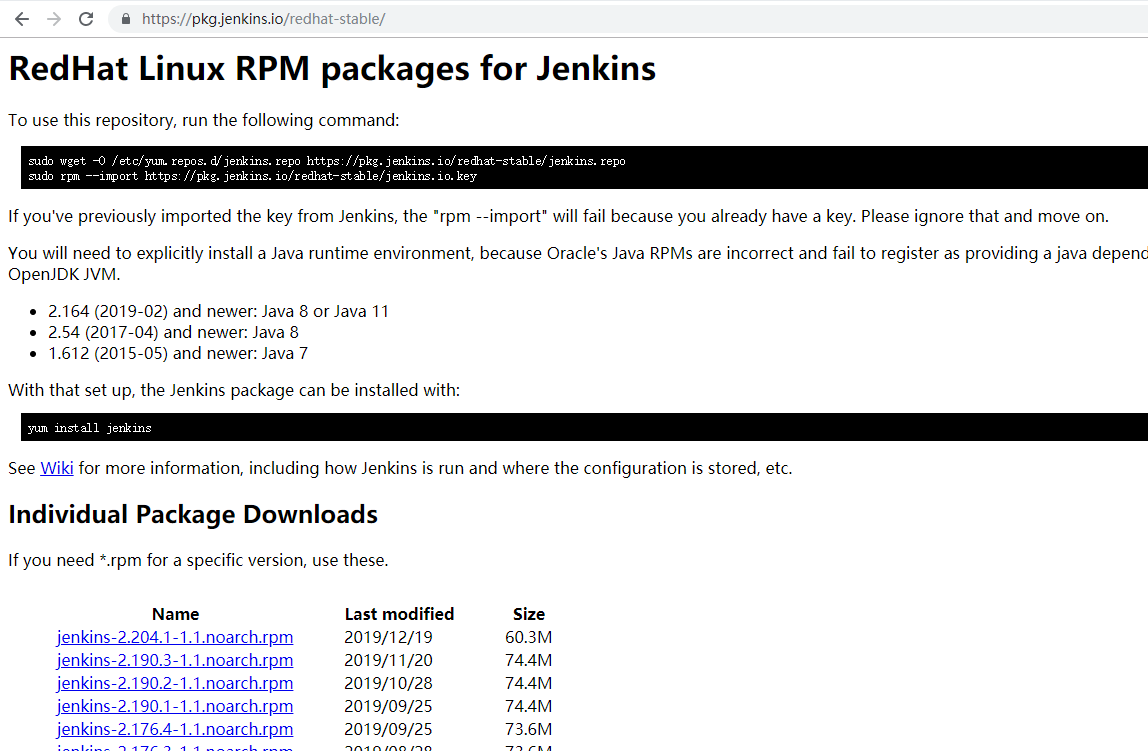1148x751 pixels.
Task: Click the sudo rpm --import command line
Action: click(x=253, y=176)
